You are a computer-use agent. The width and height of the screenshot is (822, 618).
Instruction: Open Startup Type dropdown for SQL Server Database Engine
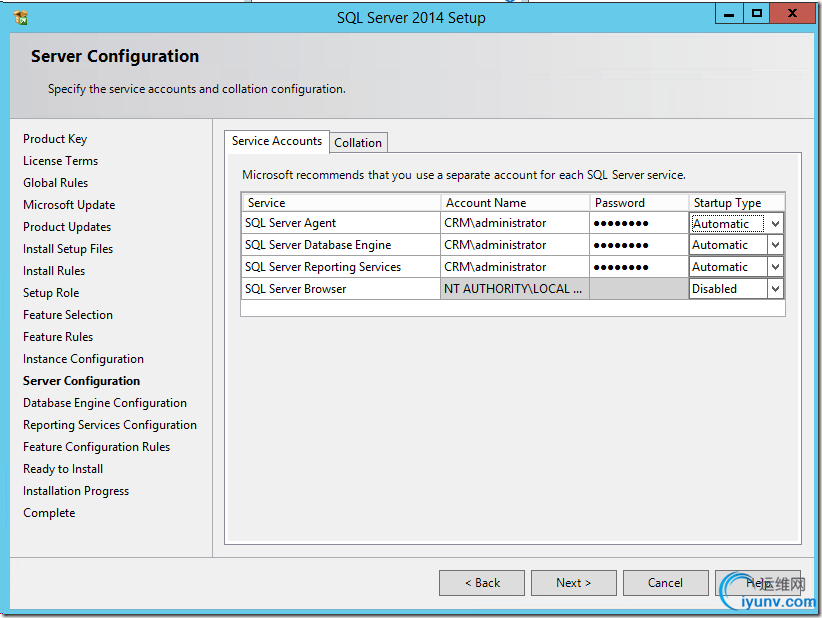point(775,245)
